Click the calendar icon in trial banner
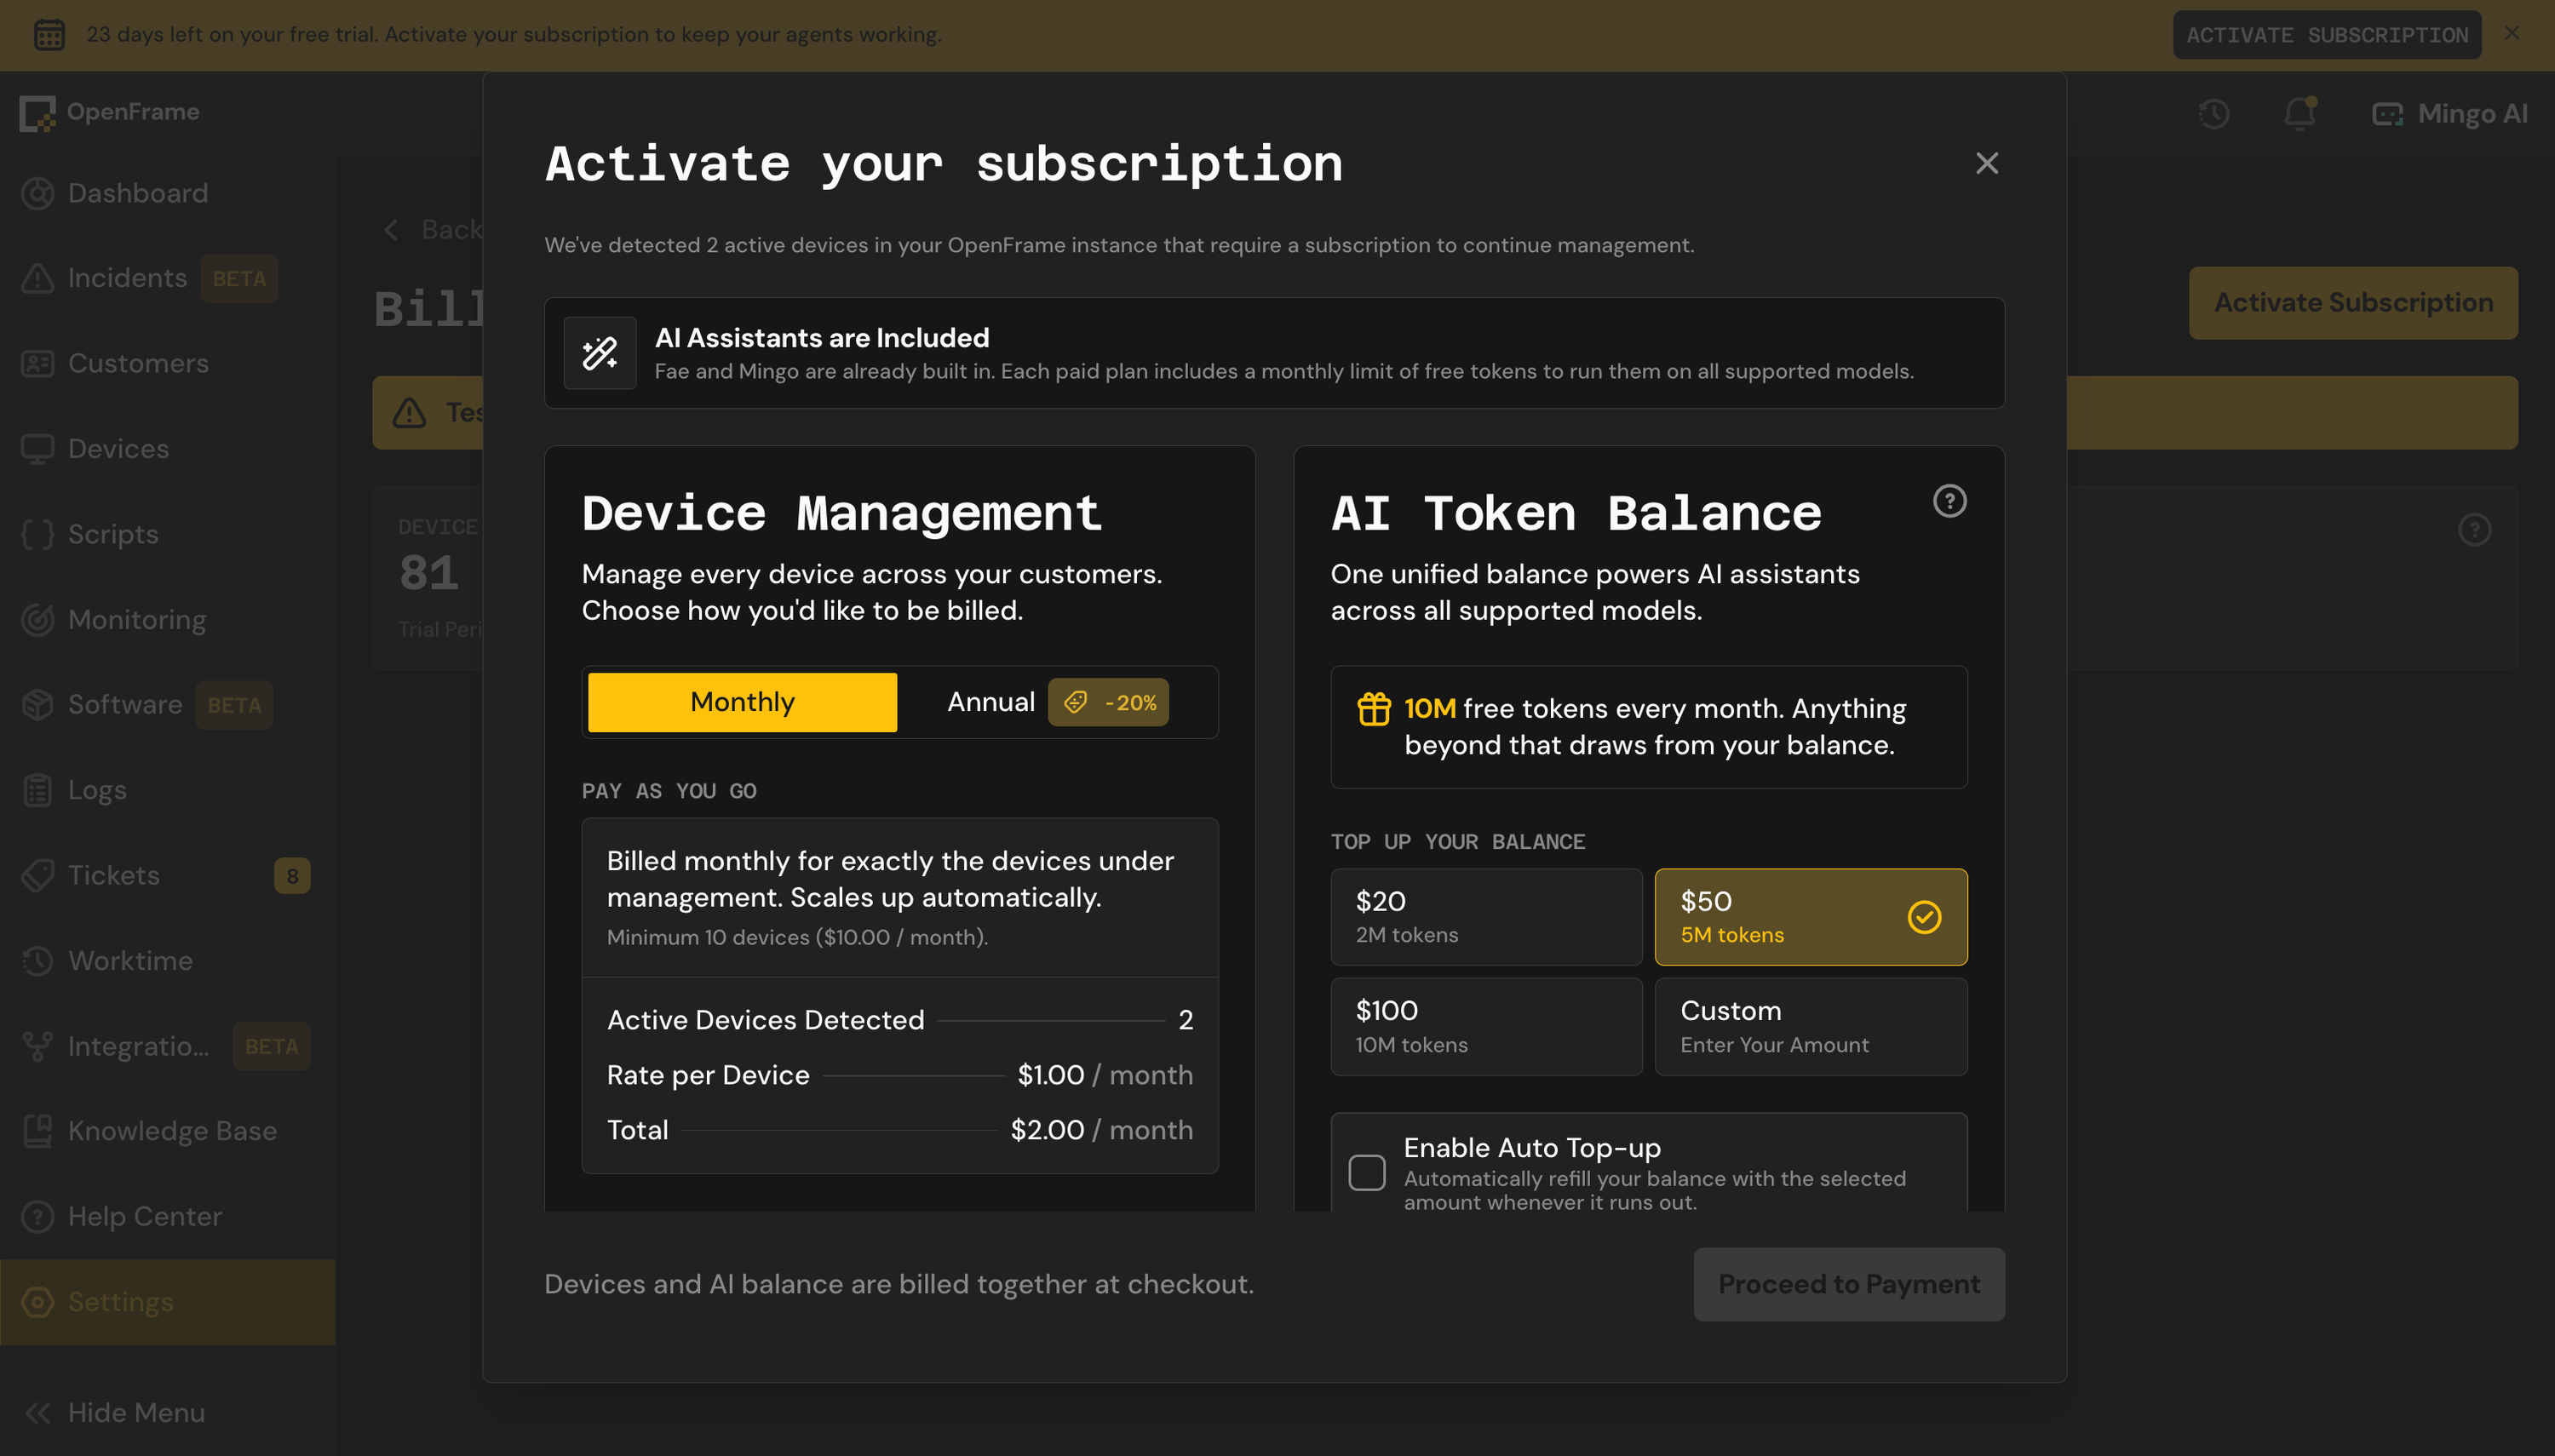The image size is (2555, 1456). click(x=49, y=34)
